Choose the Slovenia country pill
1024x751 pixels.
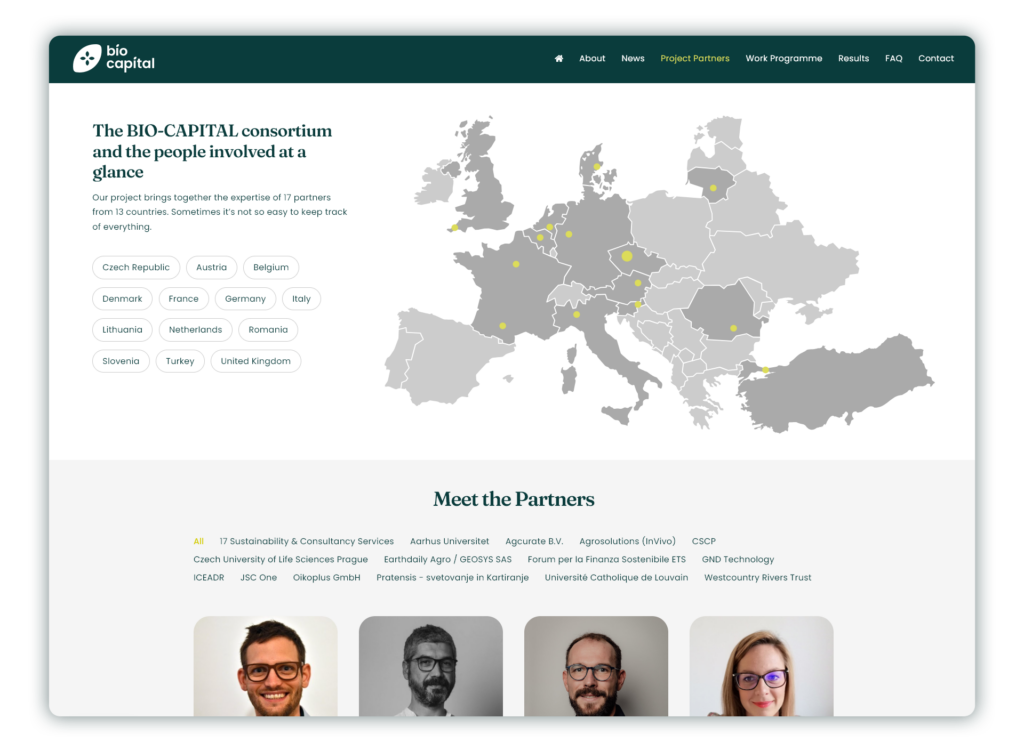121,361
